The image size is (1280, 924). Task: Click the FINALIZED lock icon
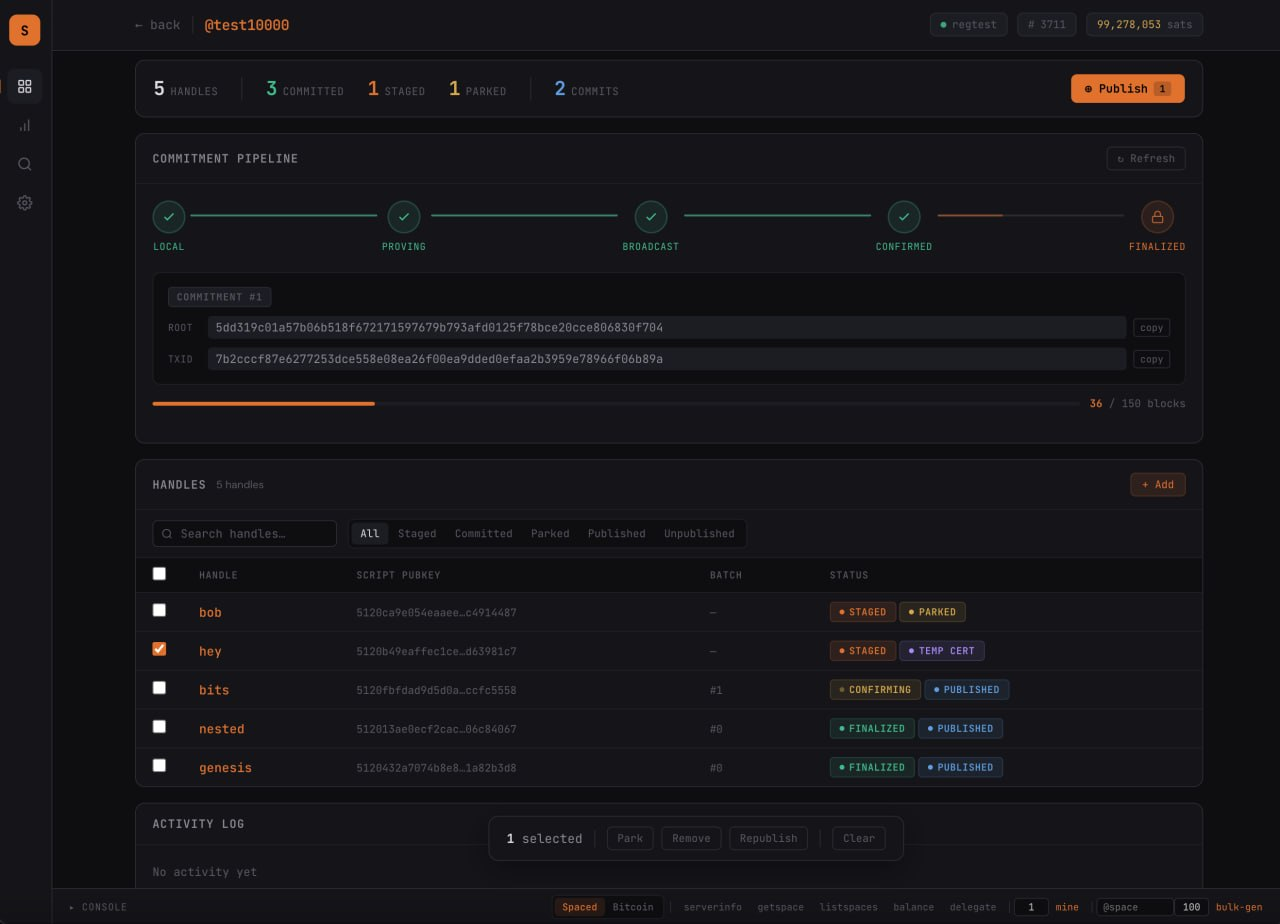tap(1157, 216)
